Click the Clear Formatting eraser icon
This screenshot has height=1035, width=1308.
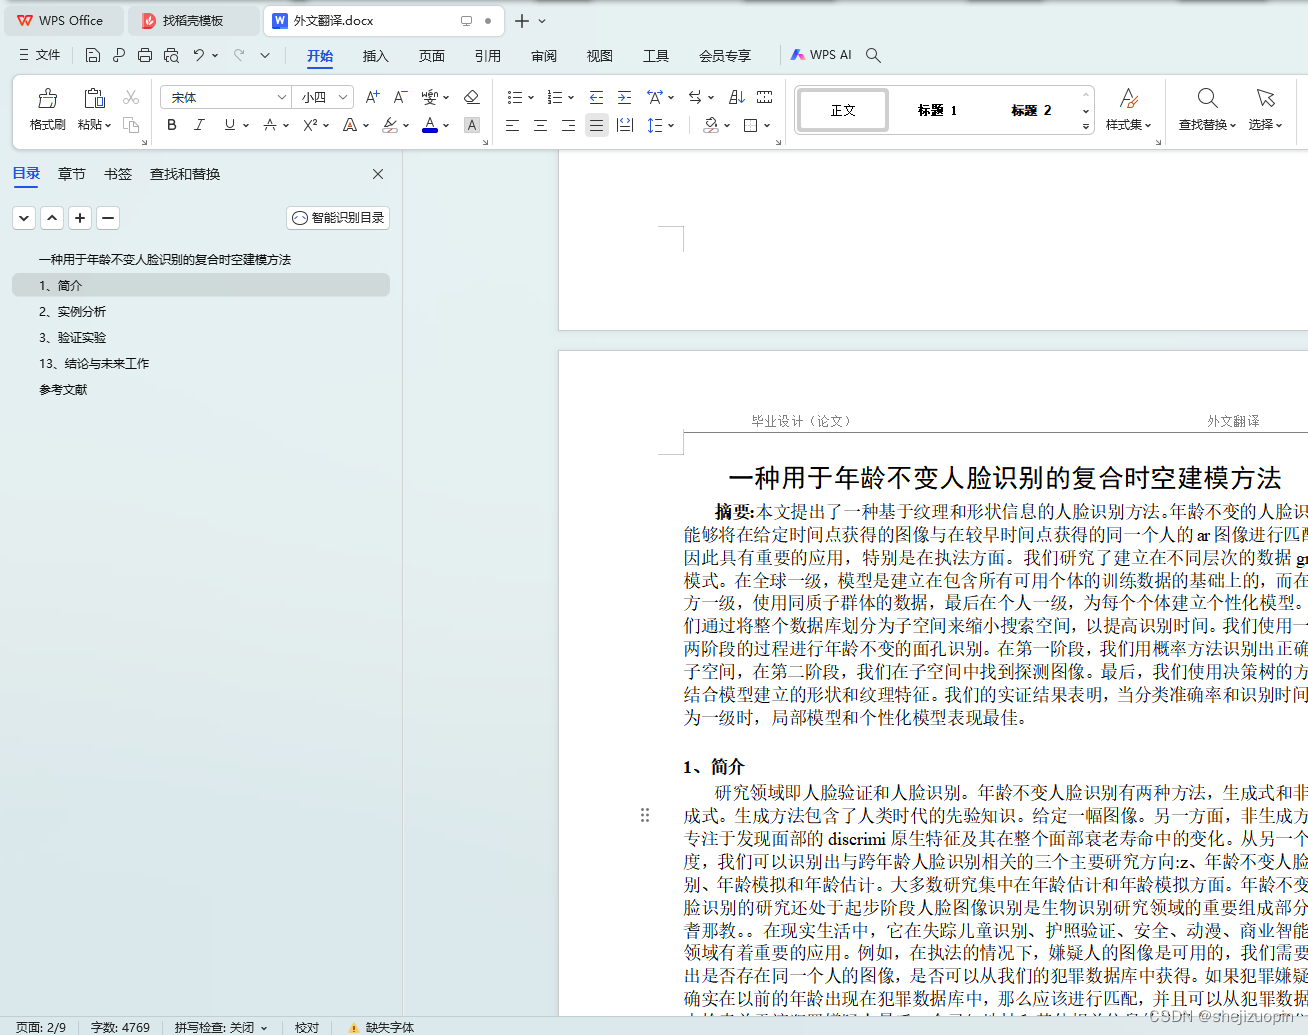point(472,97)
